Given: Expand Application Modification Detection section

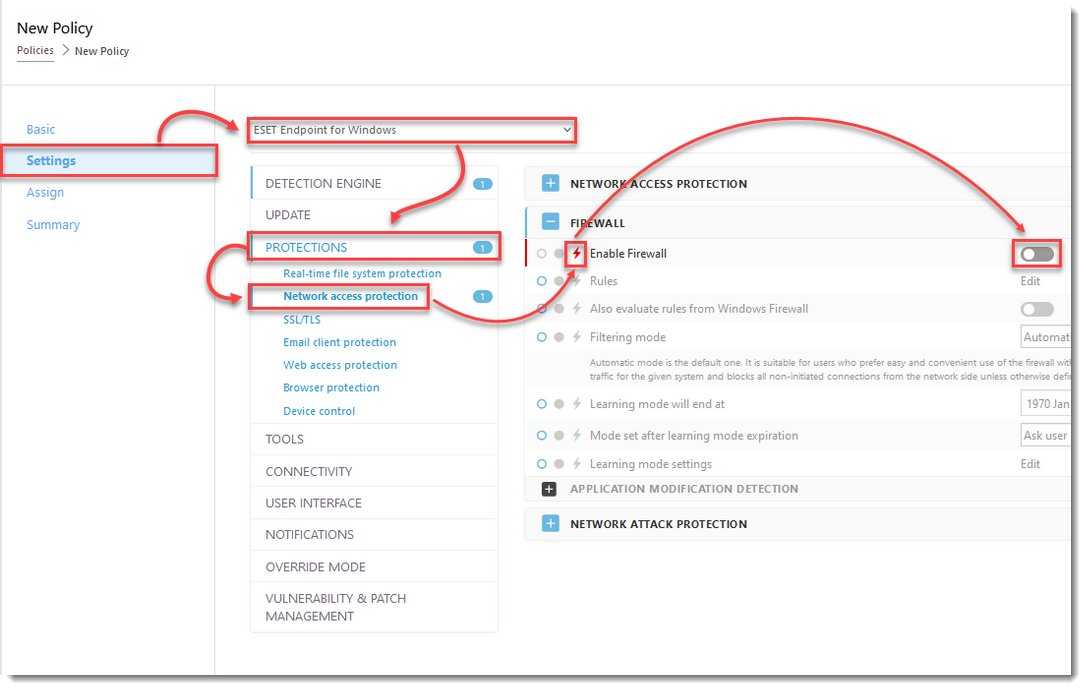Looking at the screenshot, I should click(x=549, y=489).
